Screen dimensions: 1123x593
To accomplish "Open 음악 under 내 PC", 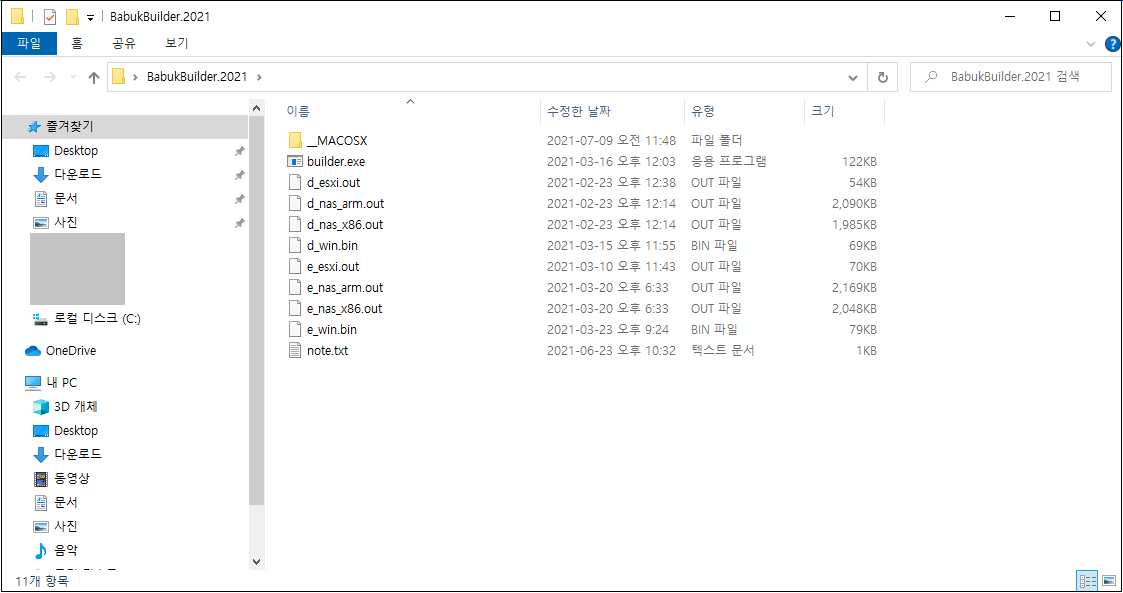I will point(65,550).
